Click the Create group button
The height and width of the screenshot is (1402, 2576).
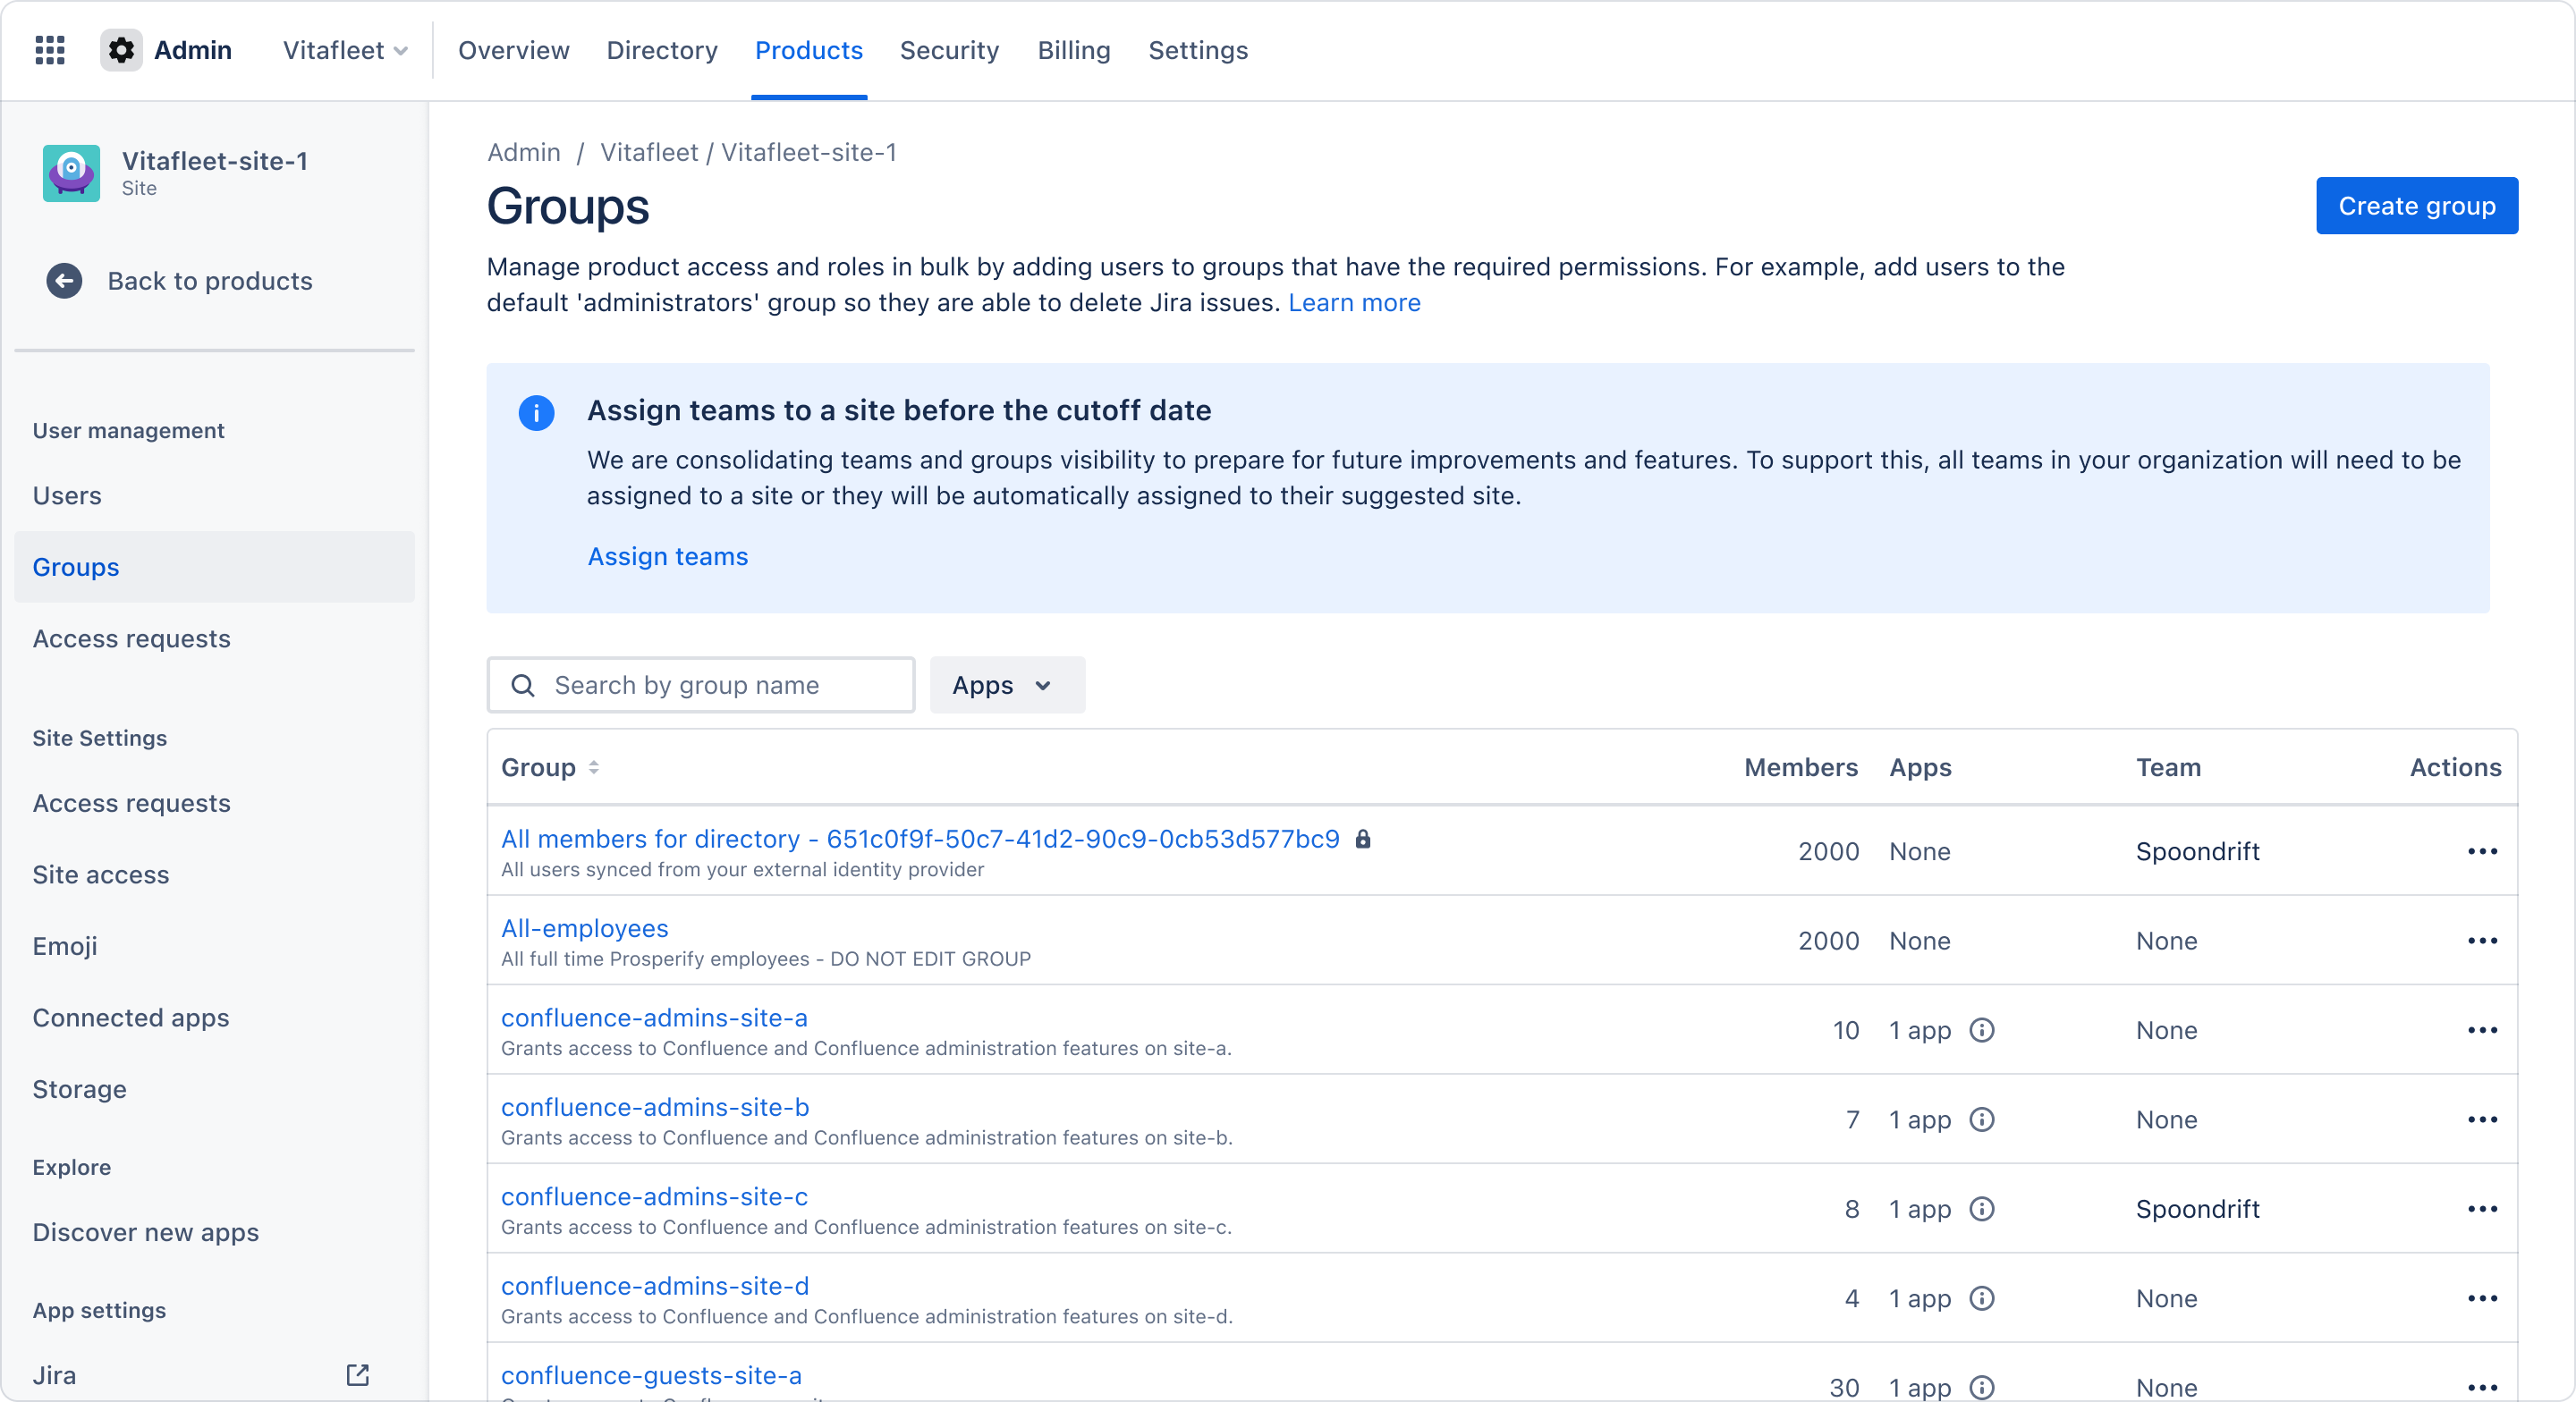[x=2417, y=205]
